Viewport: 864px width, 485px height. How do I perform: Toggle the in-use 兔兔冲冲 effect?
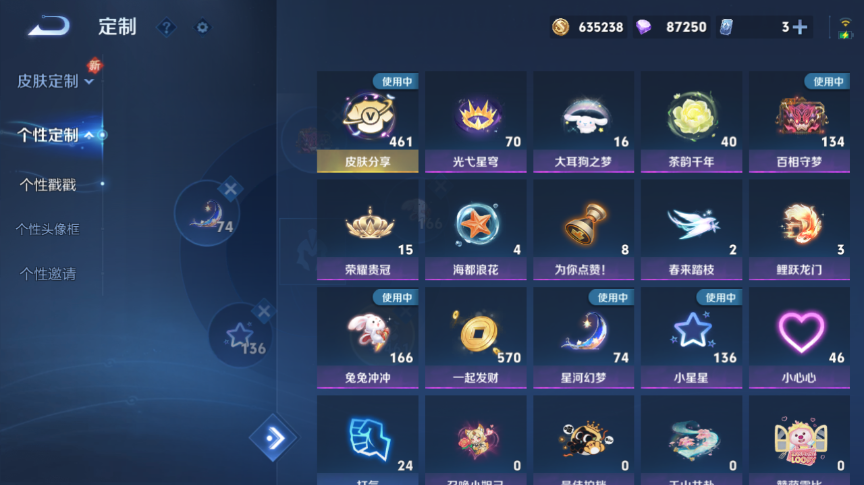point(368,338)
